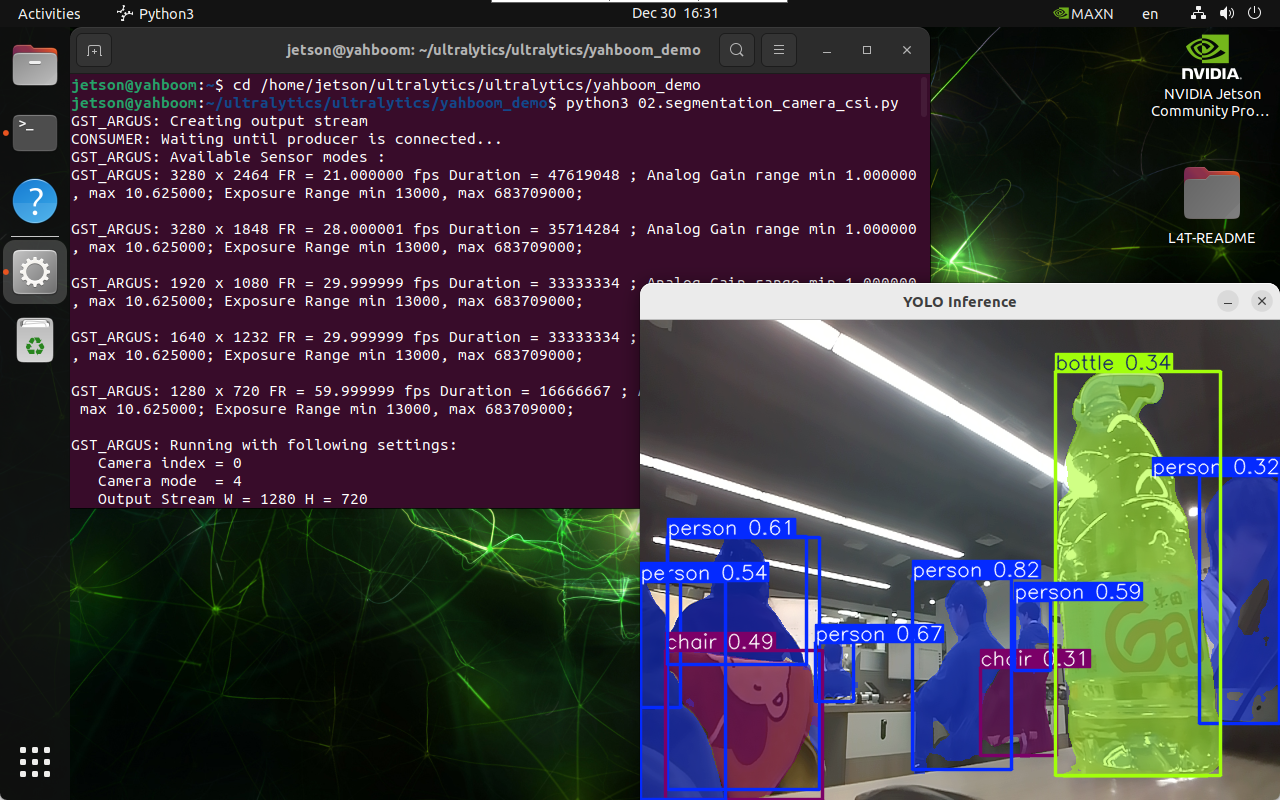Image resolution: width=1280 pixels, height=800 pixels.
Task: Open the Python3 app menu
Action: coord(155,14)
